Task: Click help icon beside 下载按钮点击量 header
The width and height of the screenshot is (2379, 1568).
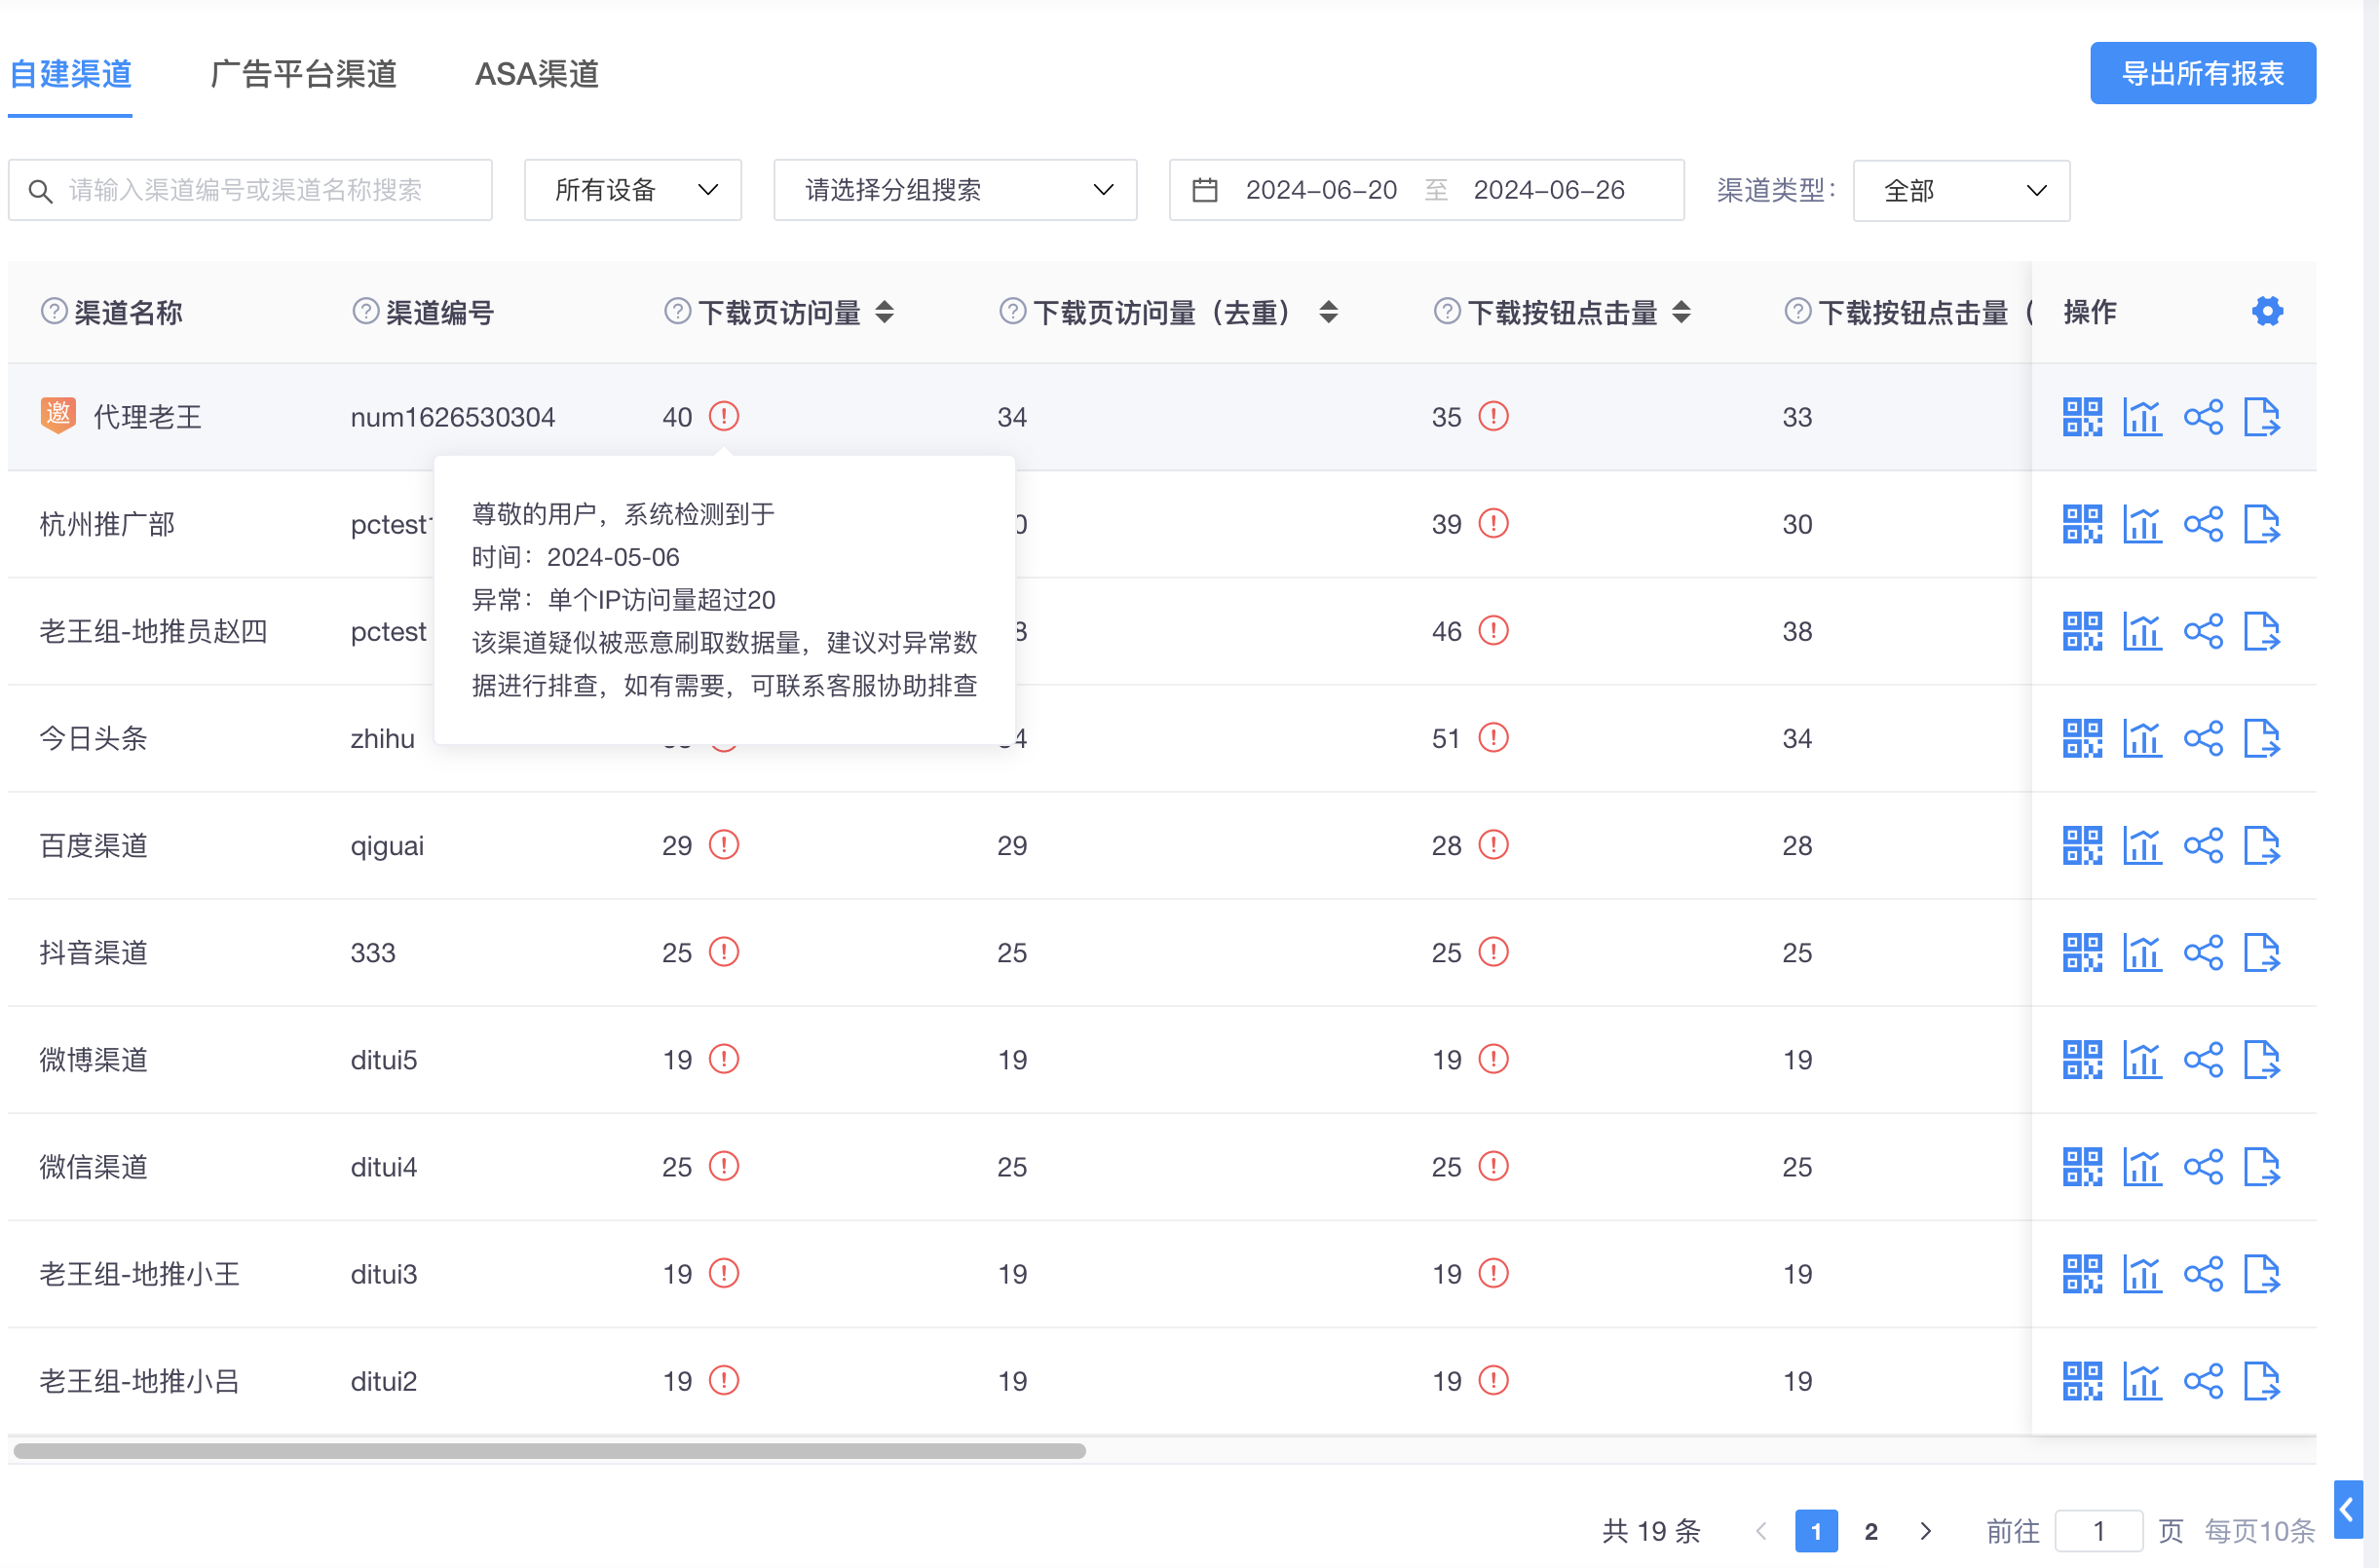Action: click(x=1447, y=311)
